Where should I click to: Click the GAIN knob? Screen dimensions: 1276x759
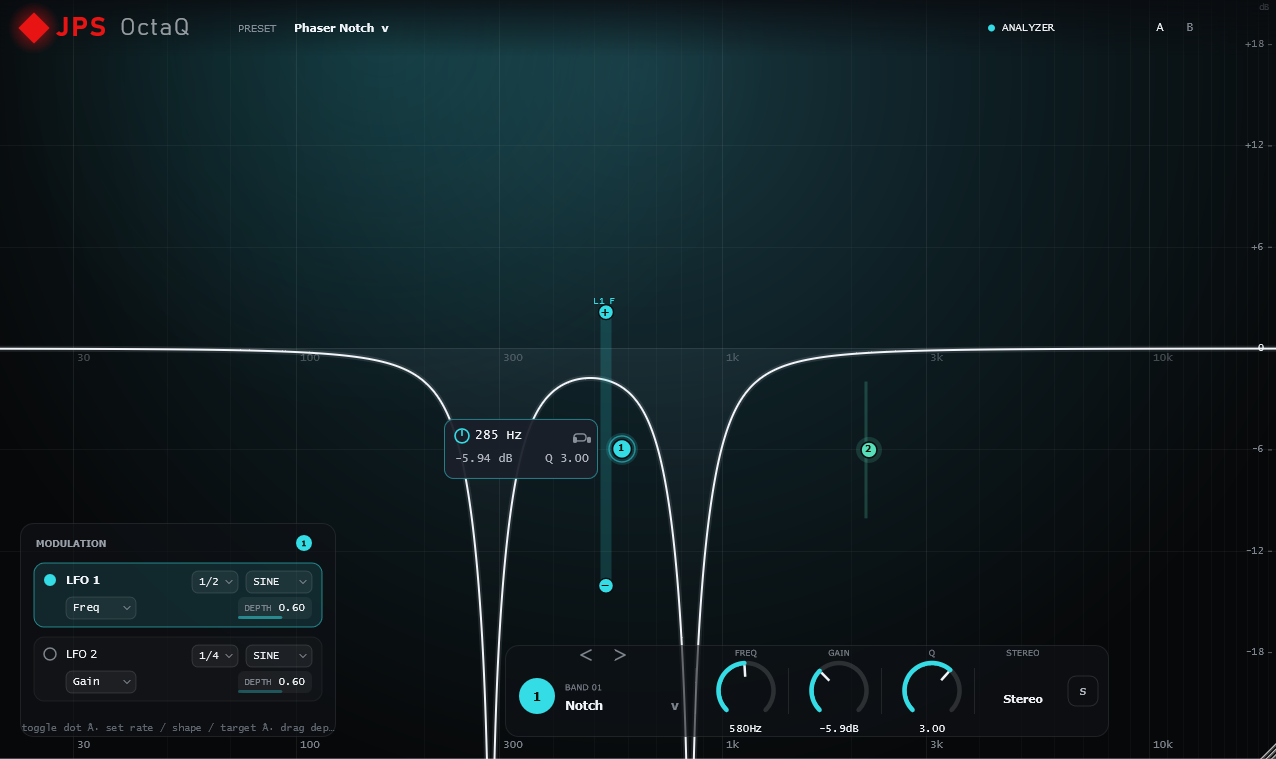coord(838,690)
